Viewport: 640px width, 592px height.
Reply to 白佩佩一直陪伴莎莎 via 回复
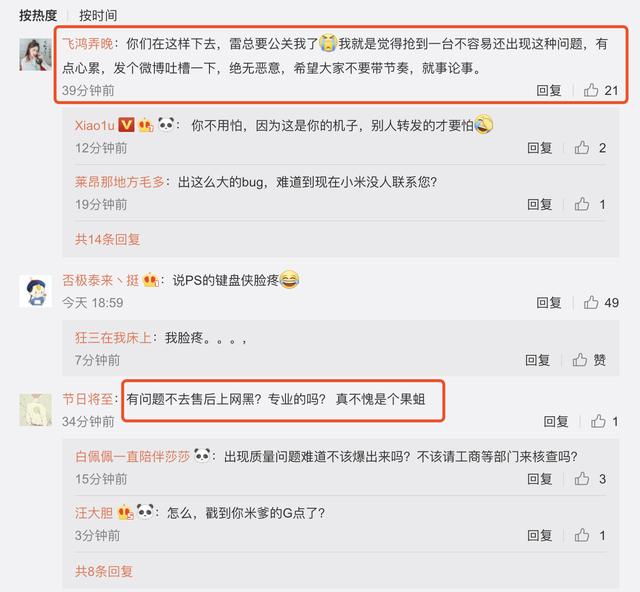tap(540, 478)
